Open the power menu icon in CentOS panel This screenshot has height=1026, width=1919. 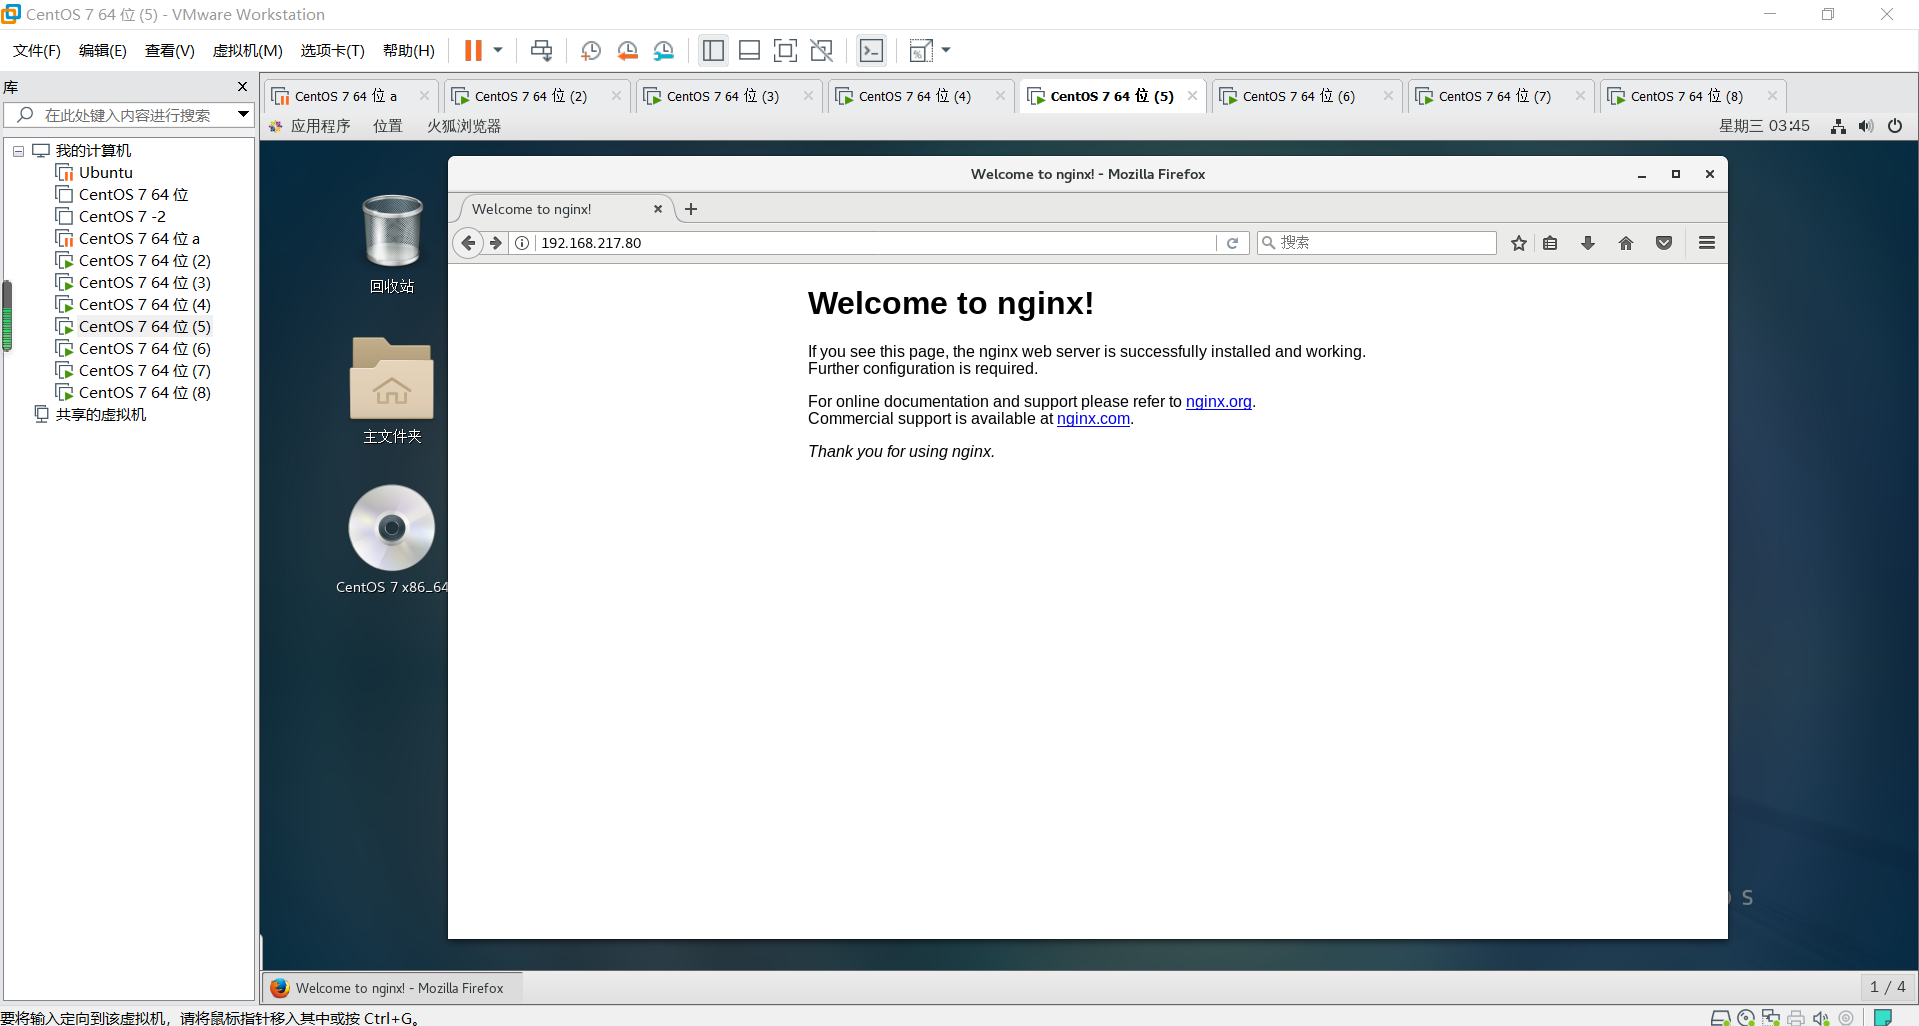pos(1895,126)
